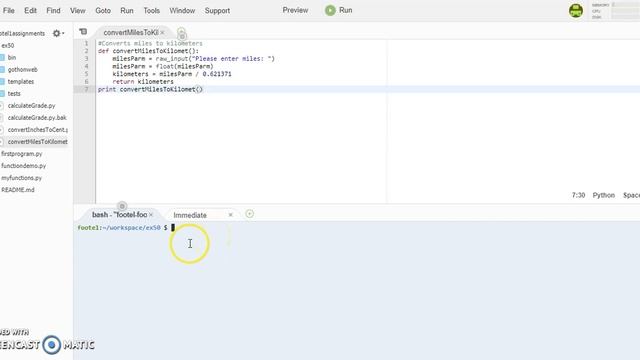
Task: Switch to the bash terminal tab
Action: [119, 215]
